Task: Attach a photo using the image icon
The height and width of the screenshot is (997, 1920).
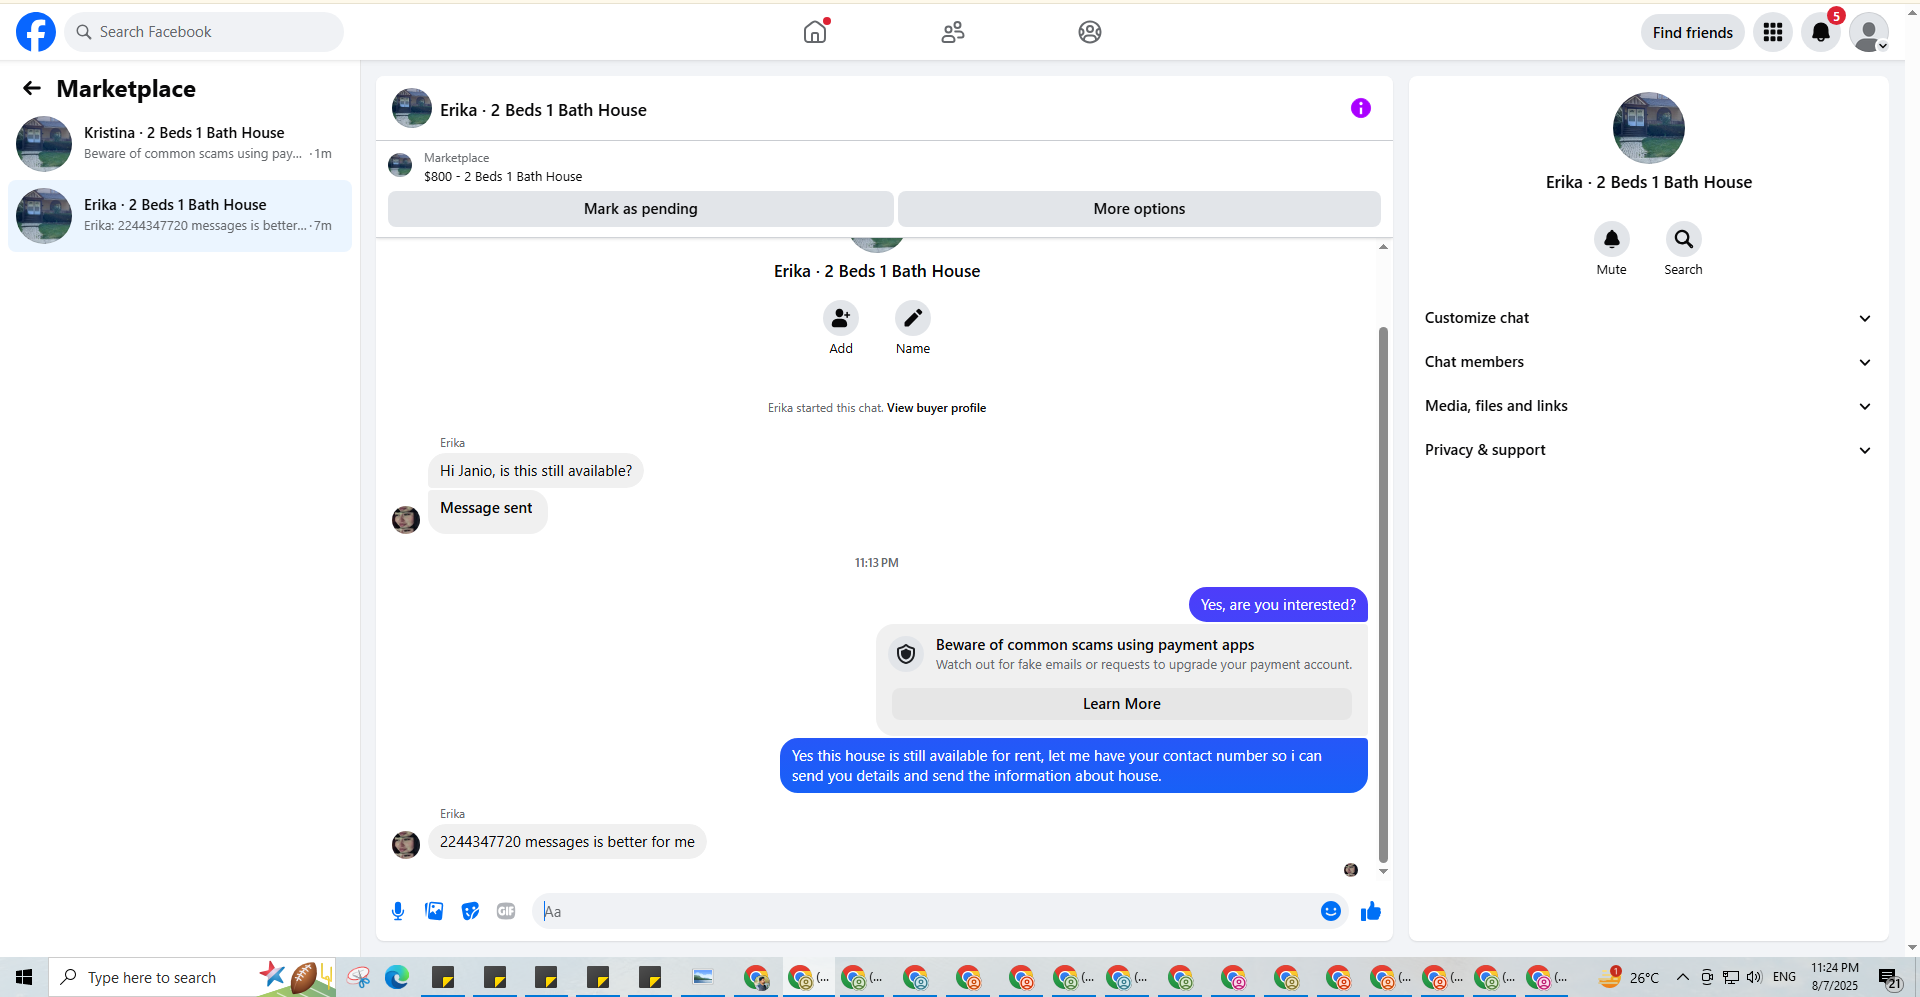Action: 434,911
